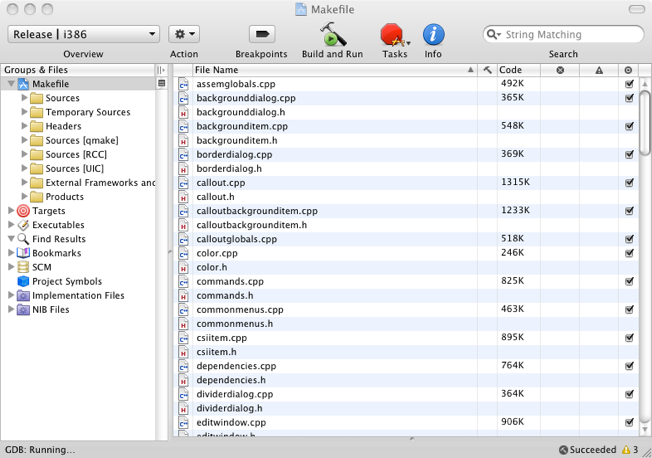652x458 pixels.
Task: Select the Implementation Files smart group
Action: point(78,296)
